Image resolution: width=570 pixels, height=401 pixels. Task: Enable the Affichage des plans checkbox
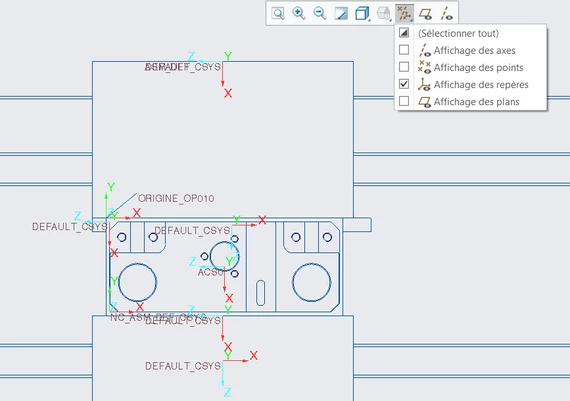coord(404,101)
